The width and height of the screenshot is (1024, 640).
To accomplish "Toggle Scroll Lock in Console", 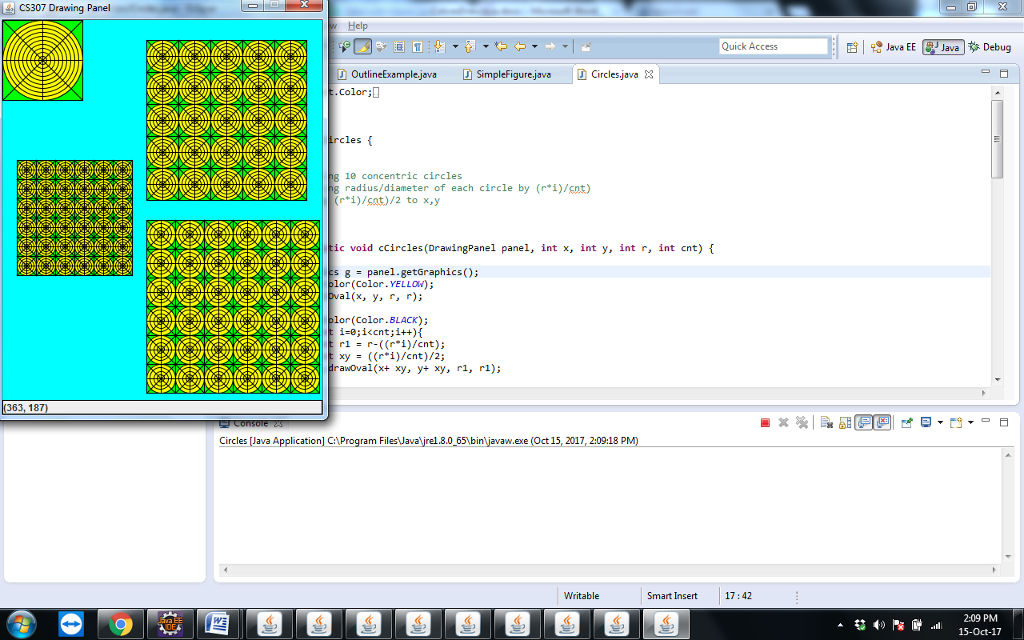I will (845, 423).
